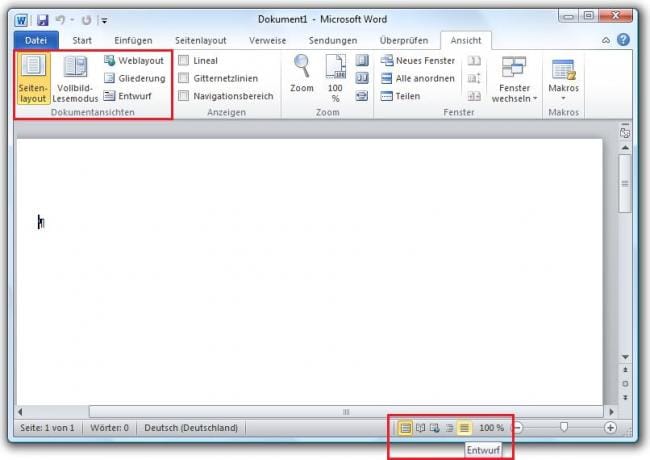This screenshot has height=460, width=650.
Task: Open the undo history dropdown arrow
Action: click(x=73, y=19)
